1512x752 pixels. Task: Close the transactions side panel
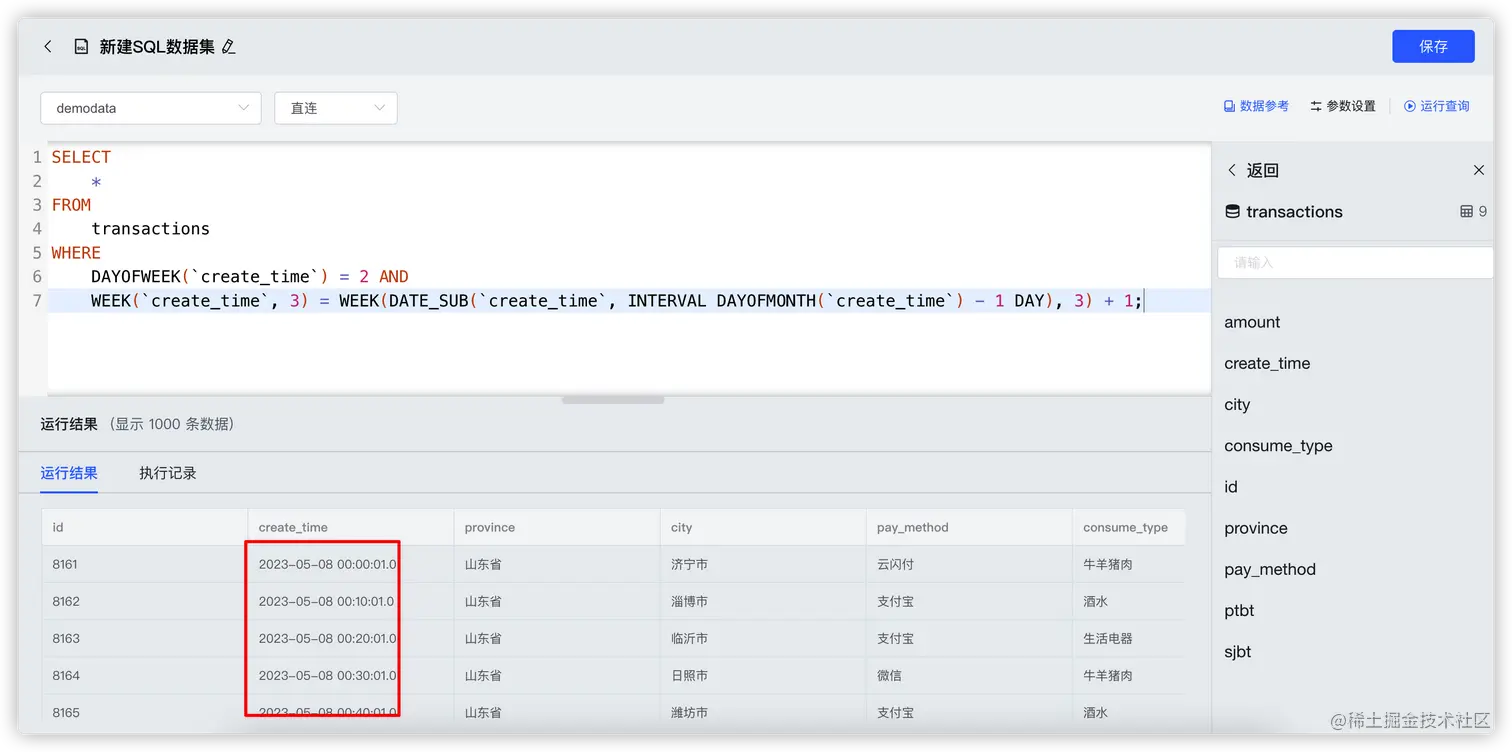pos(1479,171)
